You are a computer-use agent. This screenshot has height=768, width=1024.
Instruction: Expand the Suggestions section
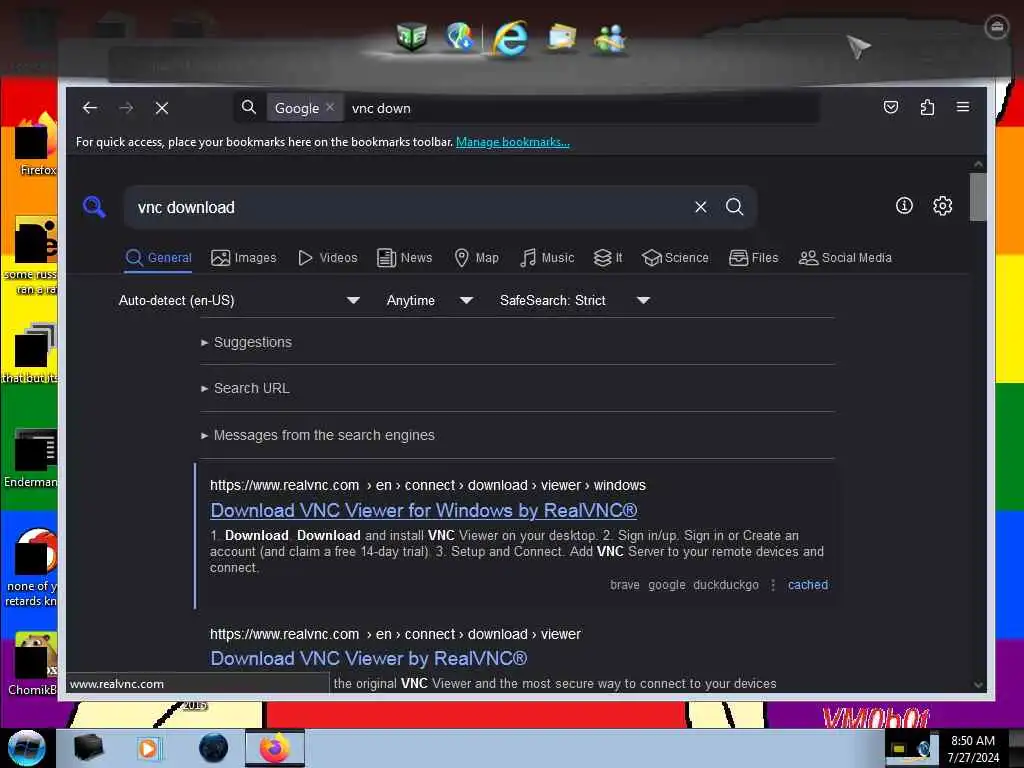pos(247,342)
